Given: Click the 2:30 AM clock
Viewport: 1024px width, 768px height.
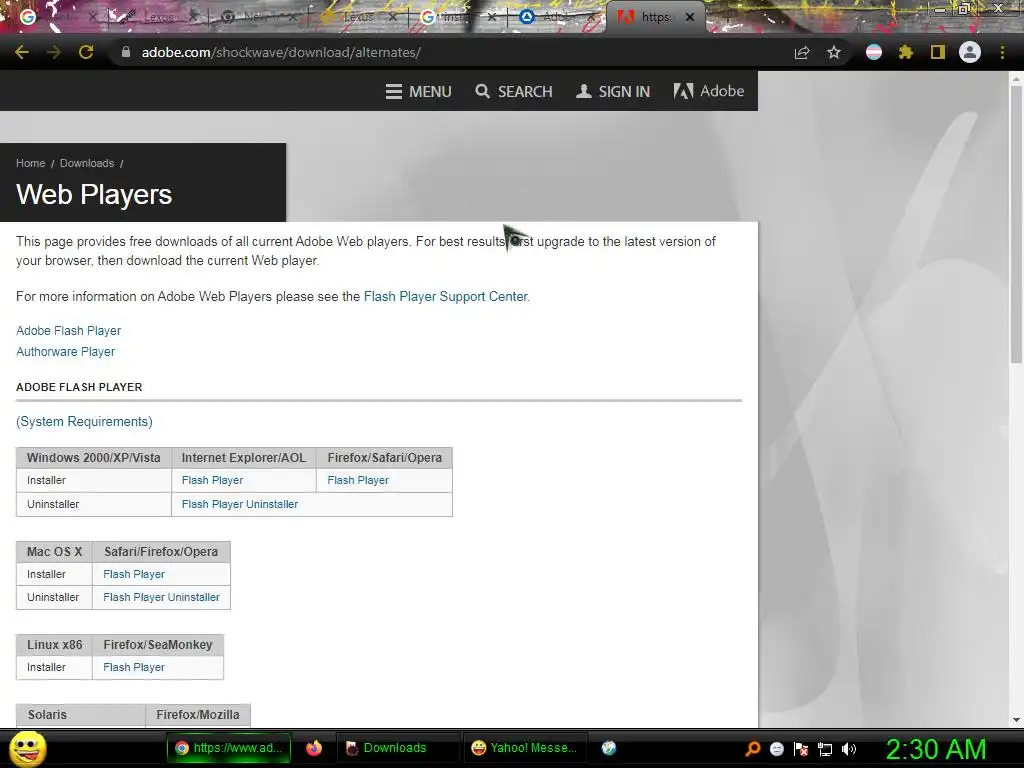Looking at the screenshot, I should (935, 748).
